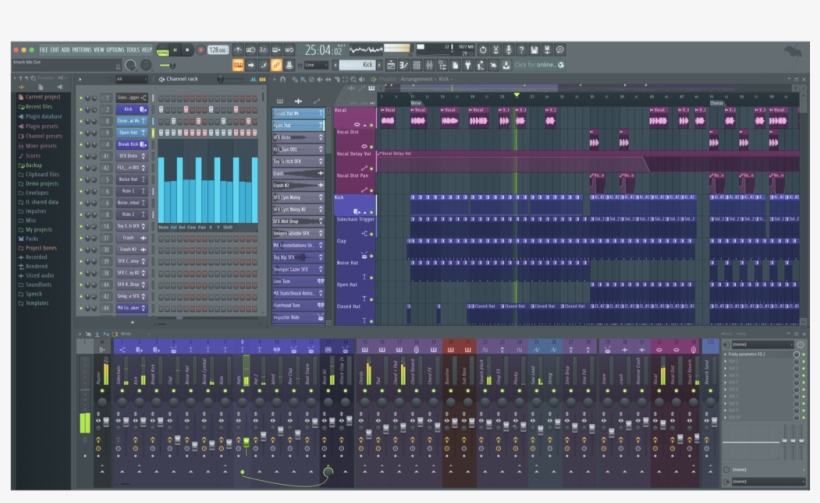Click the plus icon above the picker list
The image size is (820, 503).
[x=298, y=101]
